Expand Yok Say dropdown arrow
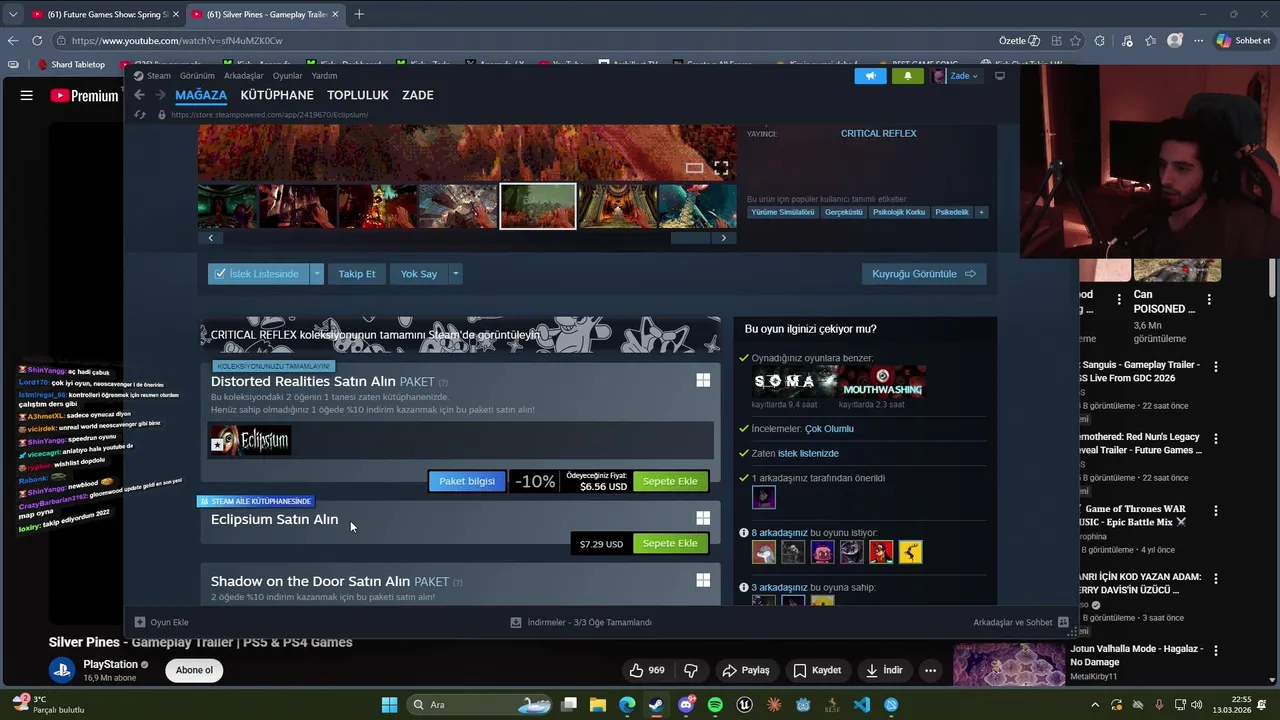 pos(455,274)
